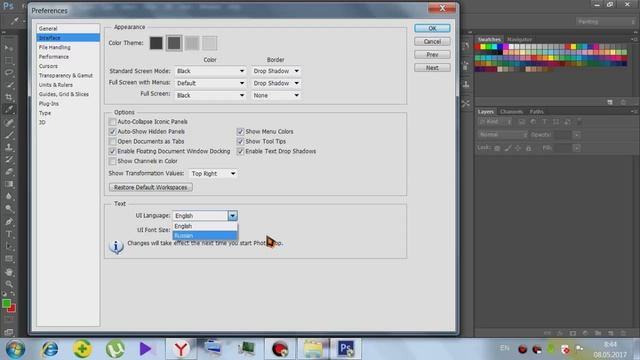Click the Photoshop taskbar icon
640x360 pixels.
[x=346, y=349]
